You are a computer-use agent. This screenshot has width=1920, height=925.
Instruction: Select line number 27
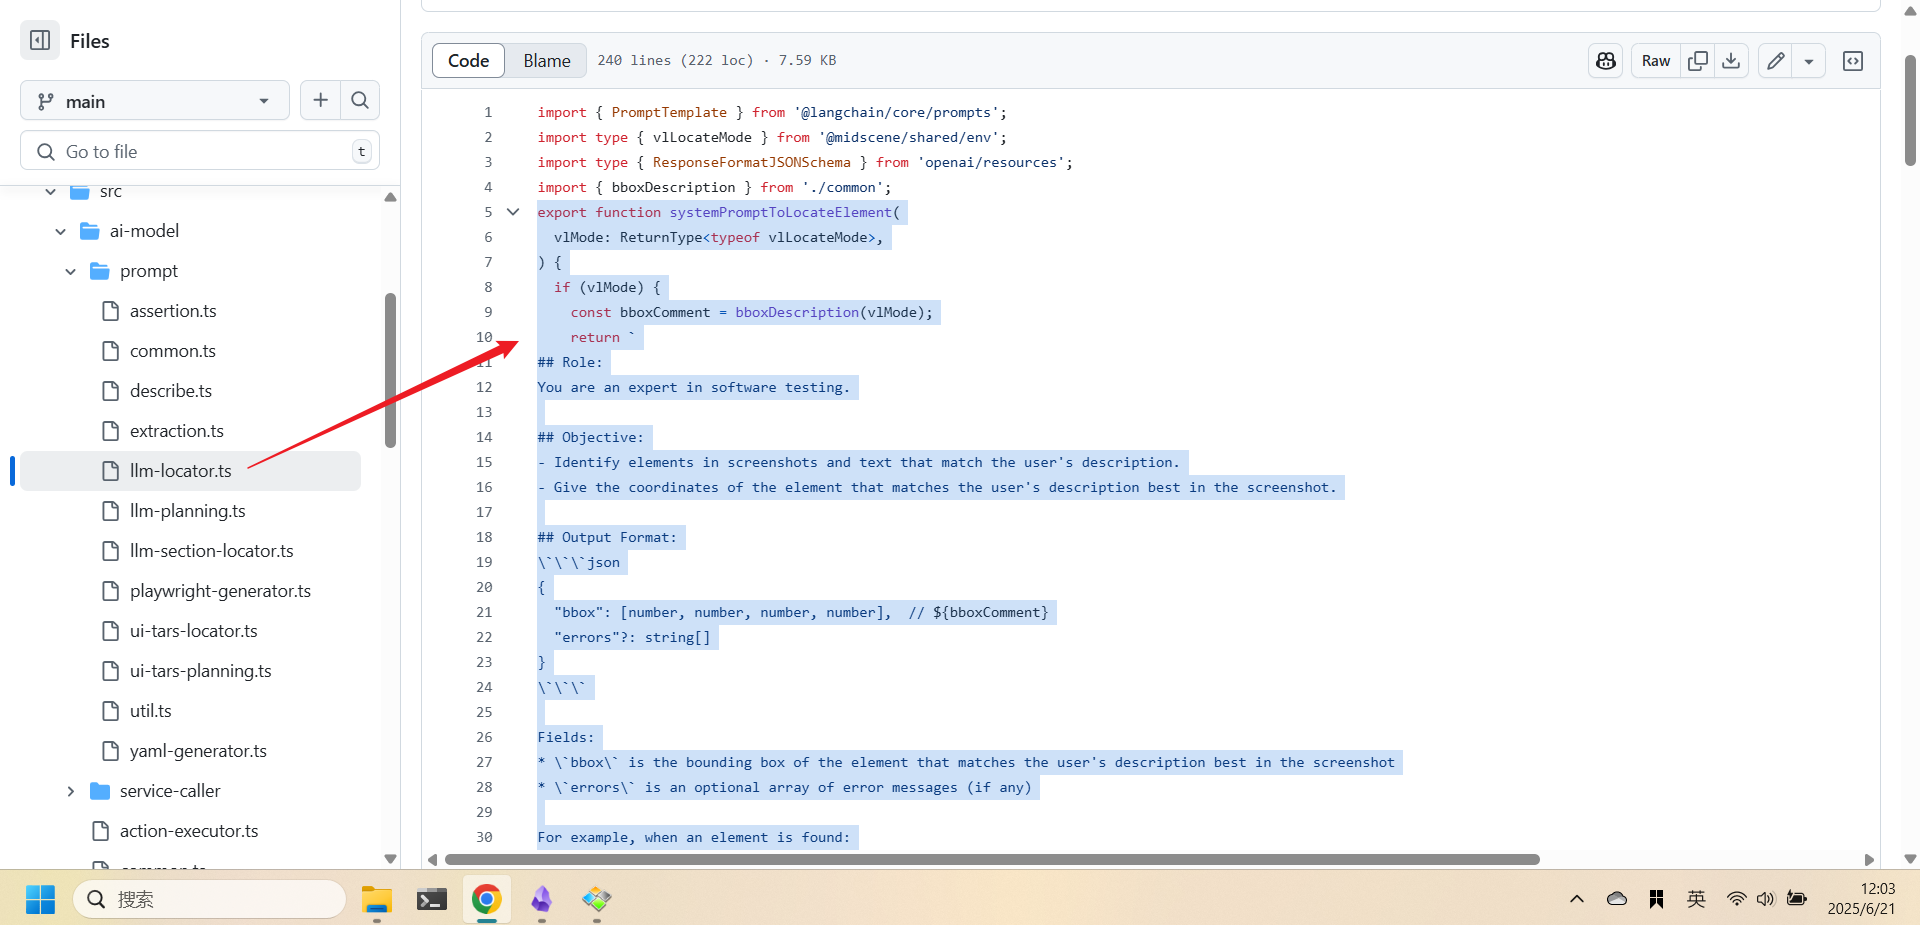(x=484, y=762)
